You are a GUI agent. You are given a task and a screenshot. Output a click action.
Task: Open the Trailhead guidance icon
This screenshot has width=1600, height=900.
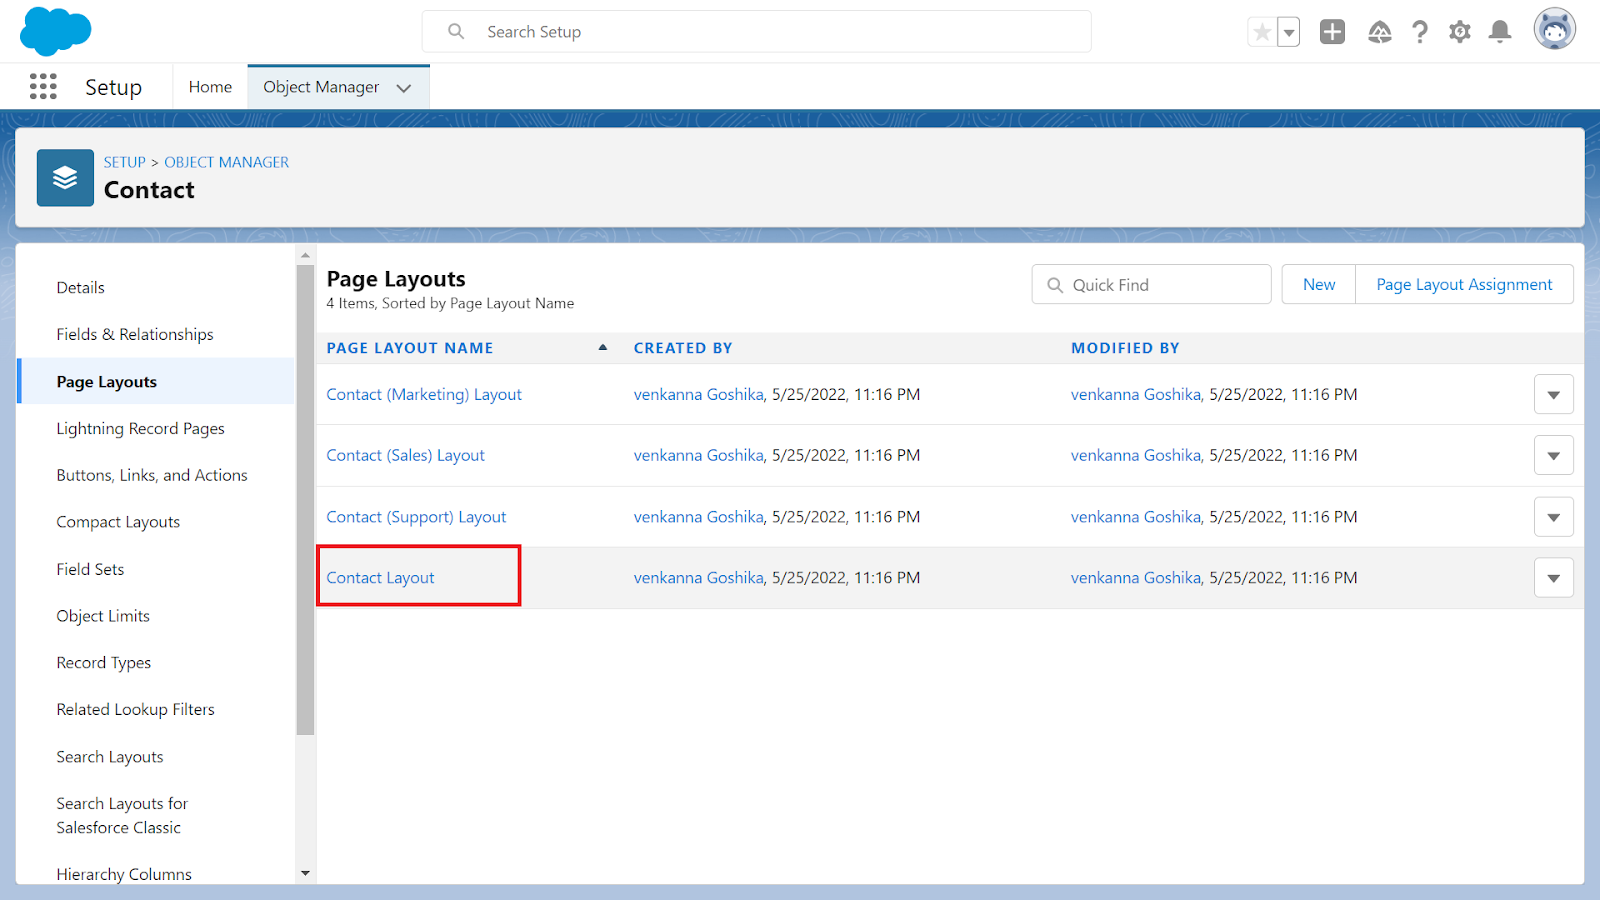pos(1380,32)
